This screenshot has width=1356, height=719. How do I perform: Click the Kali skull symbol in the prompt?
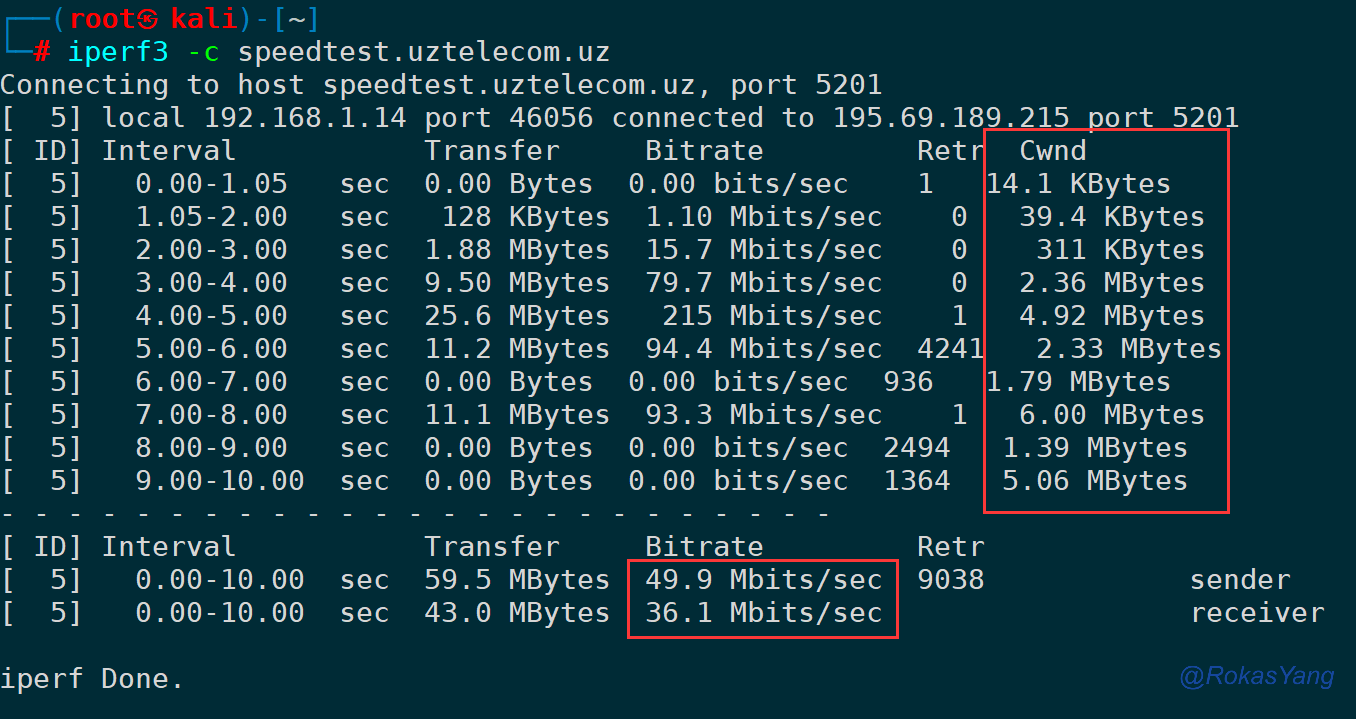coord(147,19)
